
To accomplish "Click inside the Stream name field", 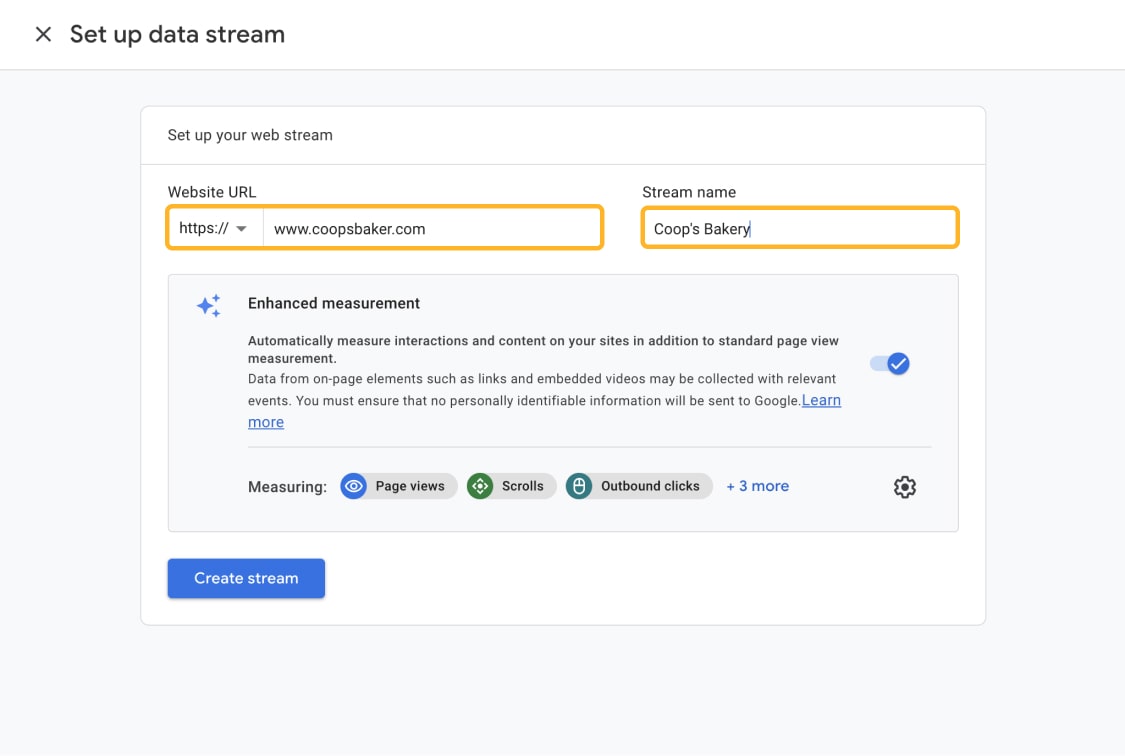I will (799, 227).
